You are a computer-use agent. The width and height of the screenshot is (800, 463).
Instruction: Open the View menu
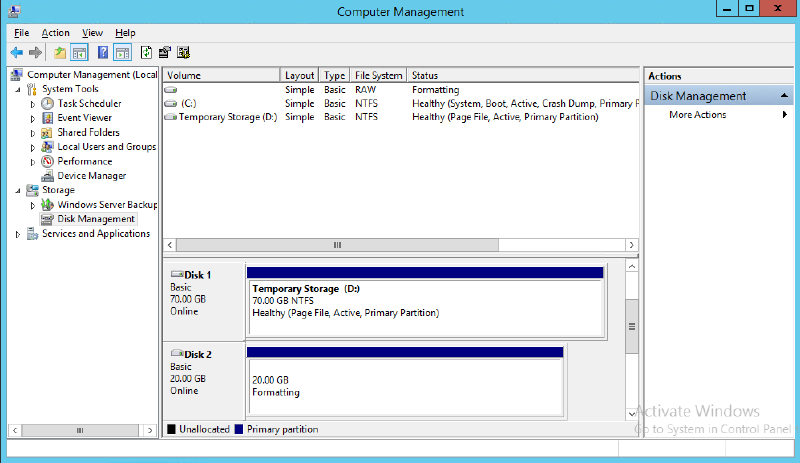[92, 33]
